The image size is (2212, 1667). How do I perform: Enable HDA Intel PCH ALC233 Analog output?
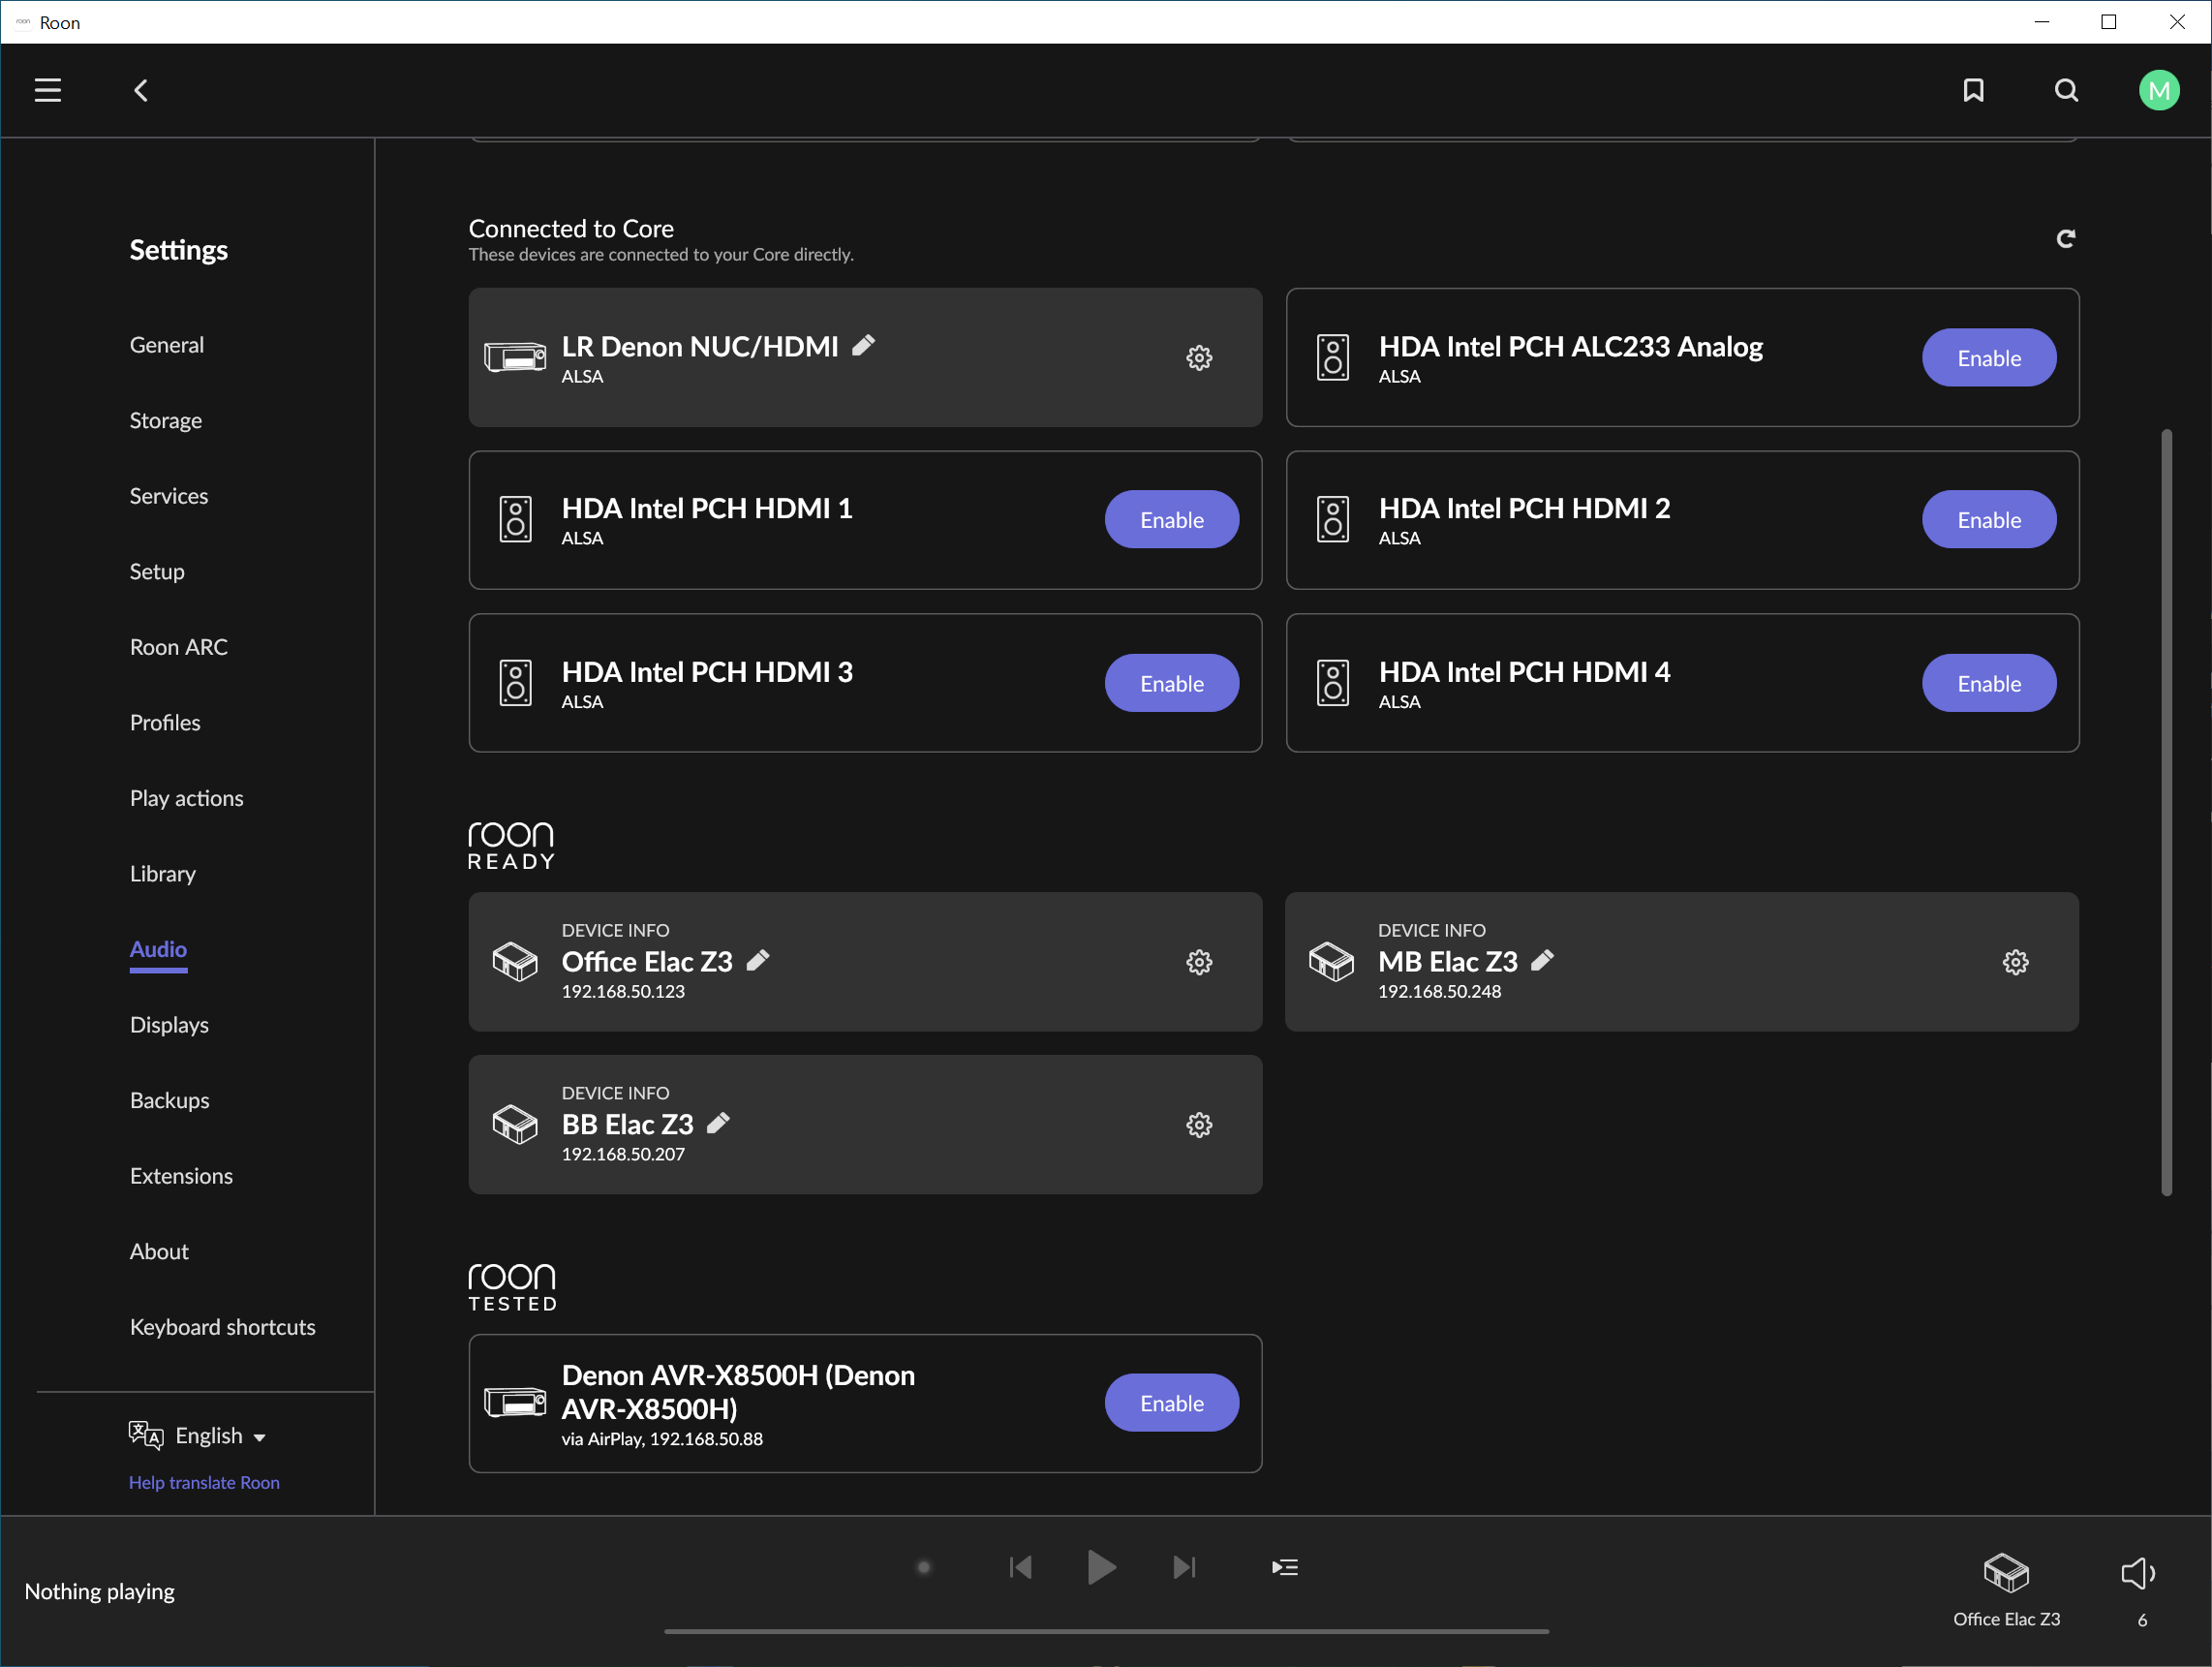tap(1988, 357)
